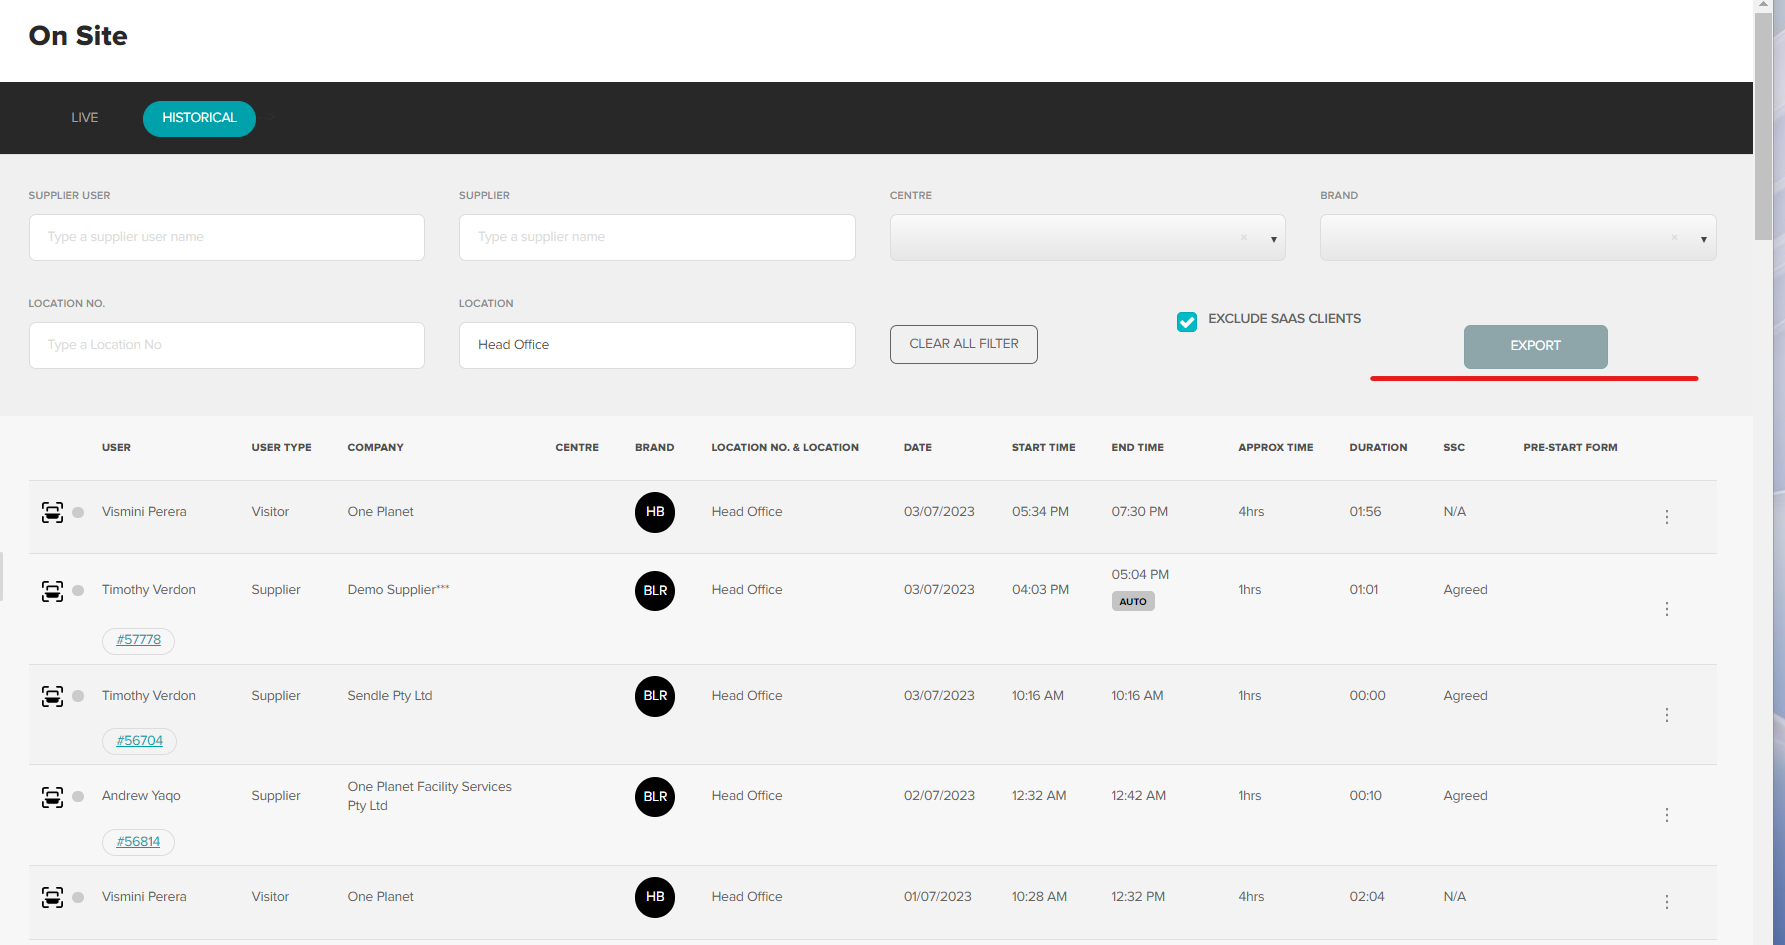Uncheck Exclude SaaS Clients checkbox
The width and height of the screenshot is (1785, 945).
(x=1187, y=321)
